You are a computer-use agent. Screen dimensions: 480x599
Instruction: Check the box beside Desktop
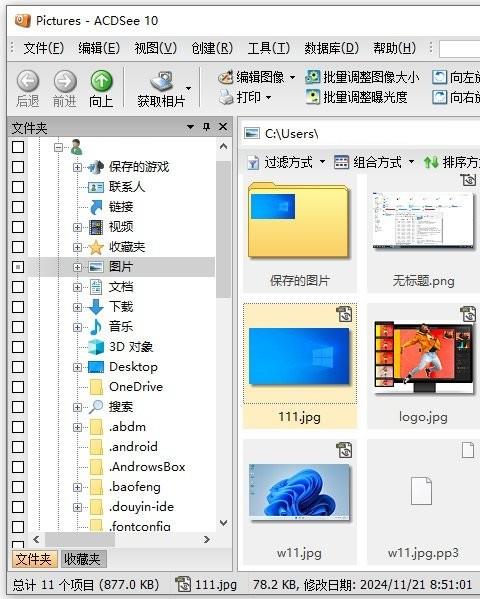tap(18, 367)
